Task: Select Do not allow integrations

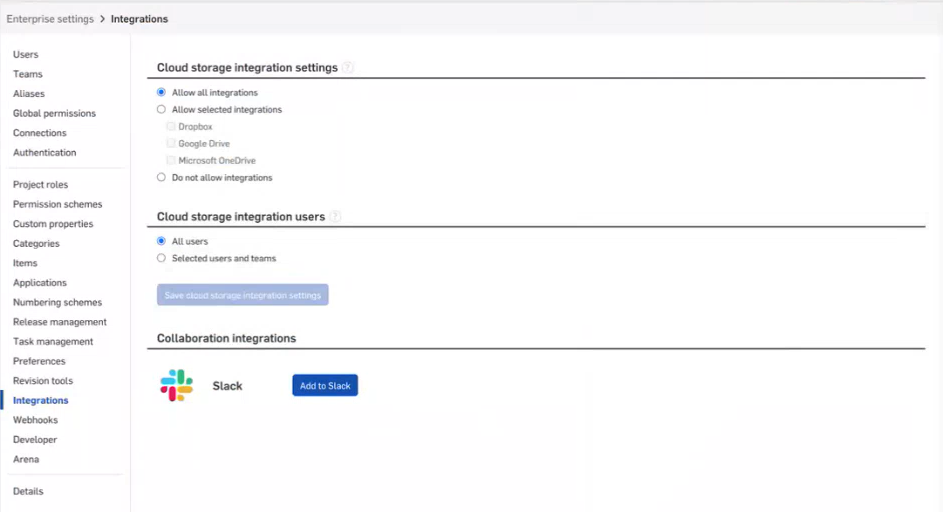Action: pos(161,177)
